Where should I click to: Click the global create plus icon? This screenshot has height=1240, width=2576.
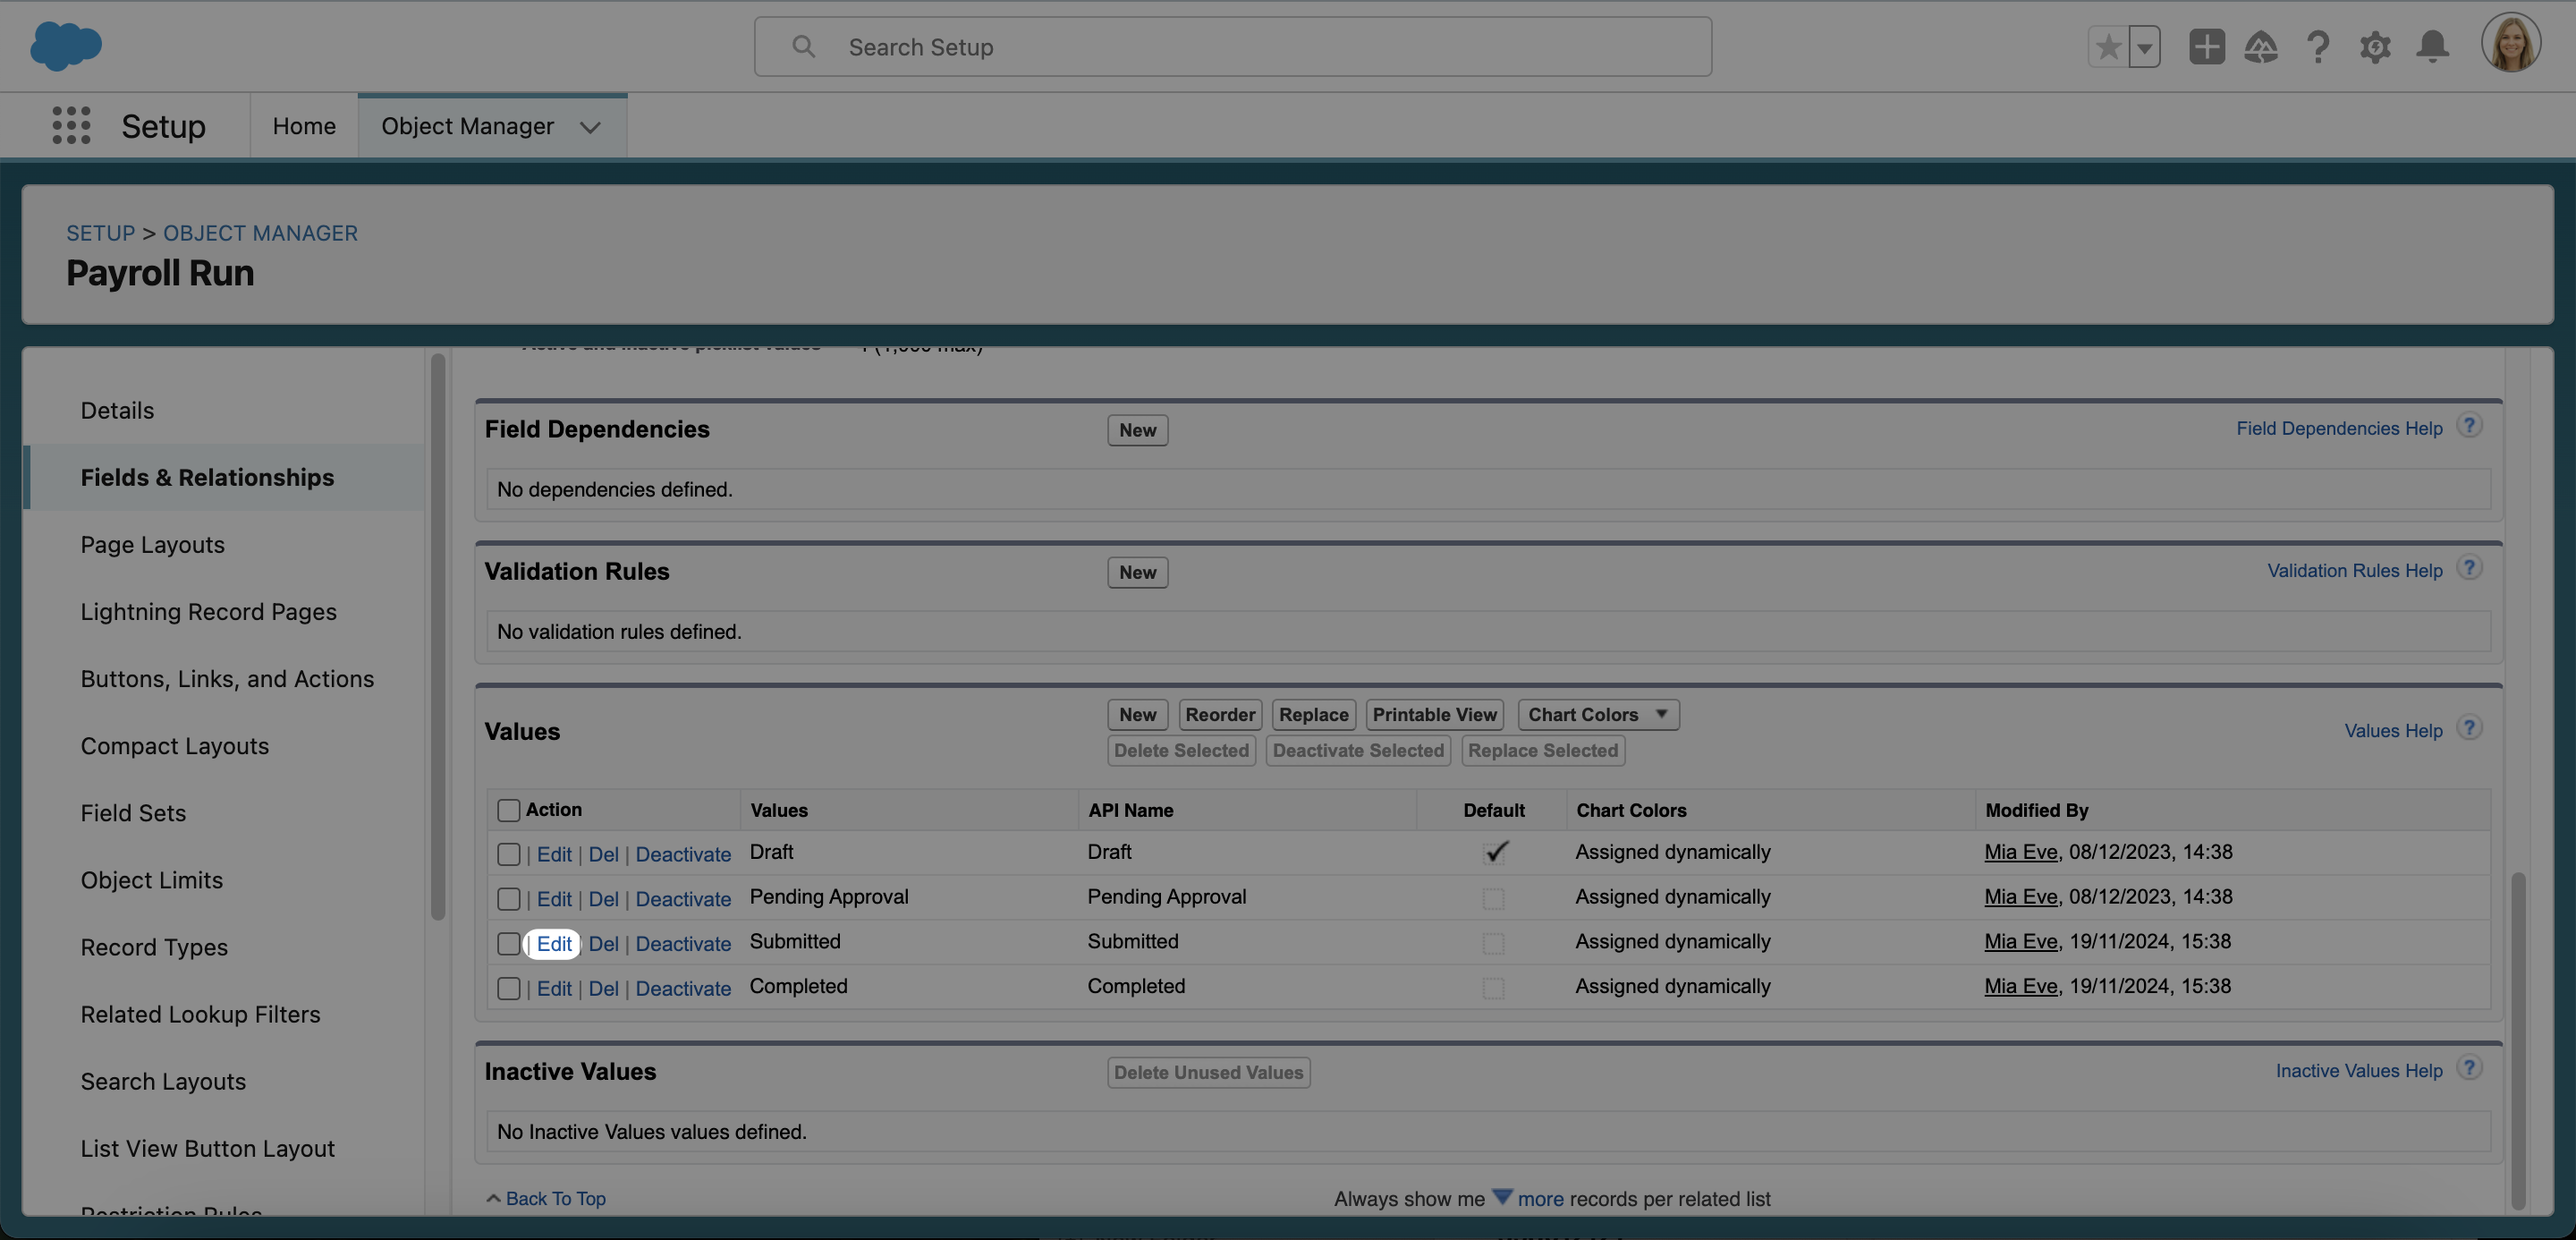tap(2207, 46)
